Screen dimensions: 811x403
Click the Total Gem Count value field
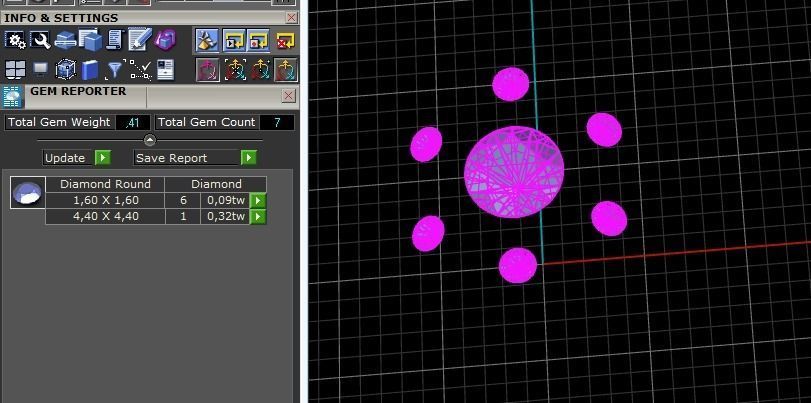click(277, 123)
